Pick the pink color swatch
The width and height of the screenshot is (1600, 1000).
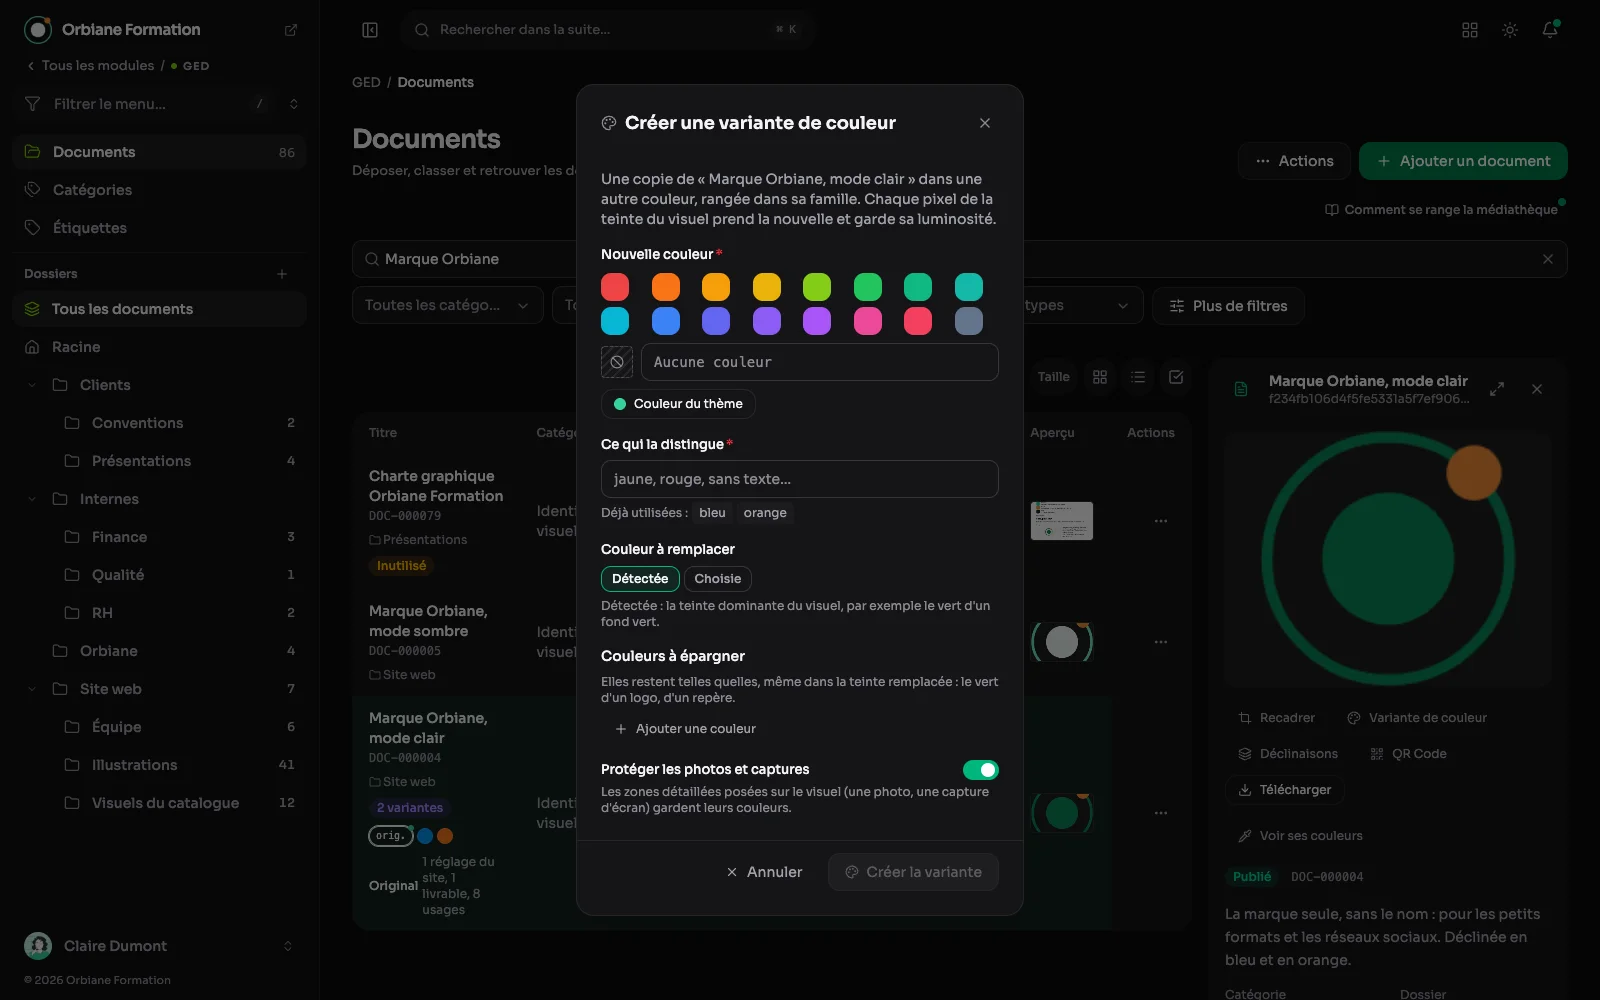[x=868, y=321]
